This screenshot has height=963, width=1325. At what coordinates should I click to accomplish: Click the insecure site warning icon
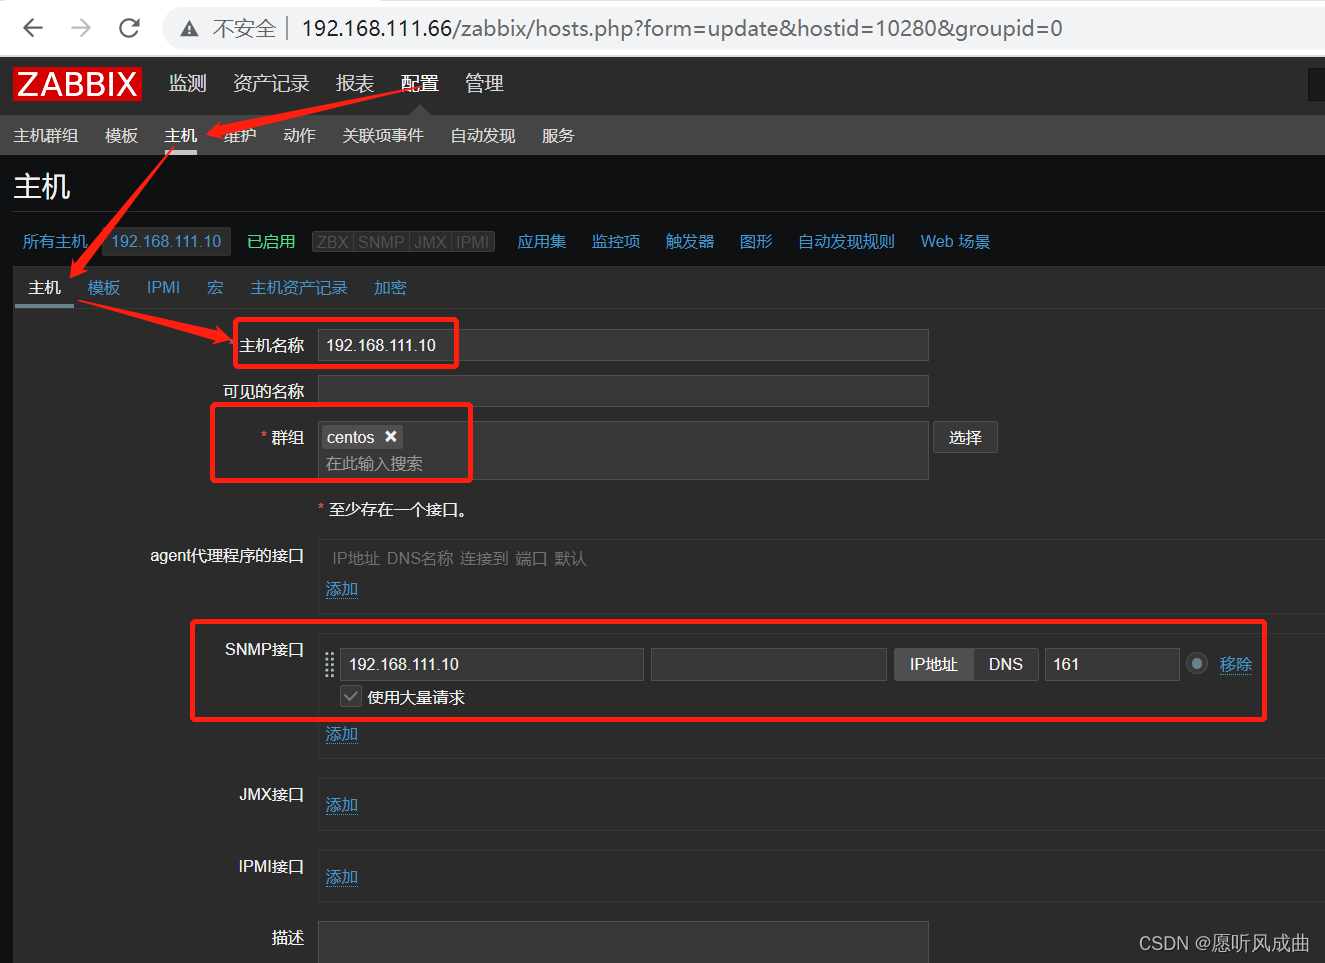point(189,29)
